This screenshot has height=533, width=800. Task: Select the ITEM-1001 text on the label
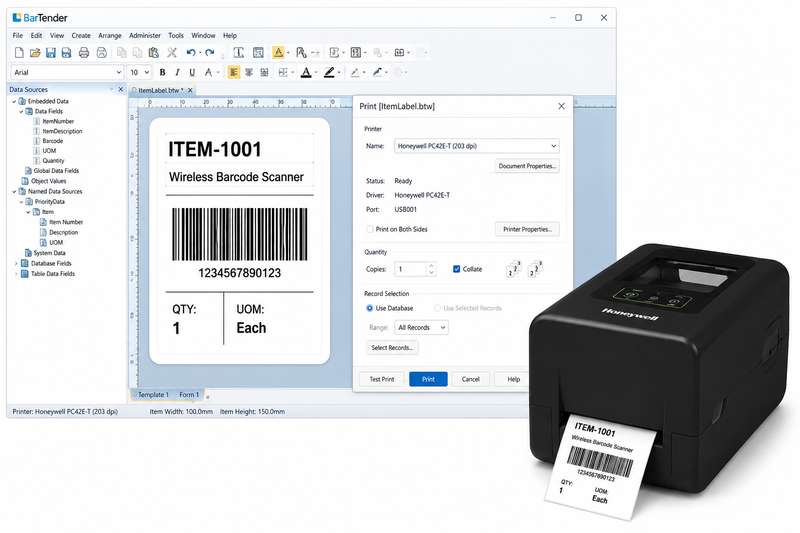215,149
